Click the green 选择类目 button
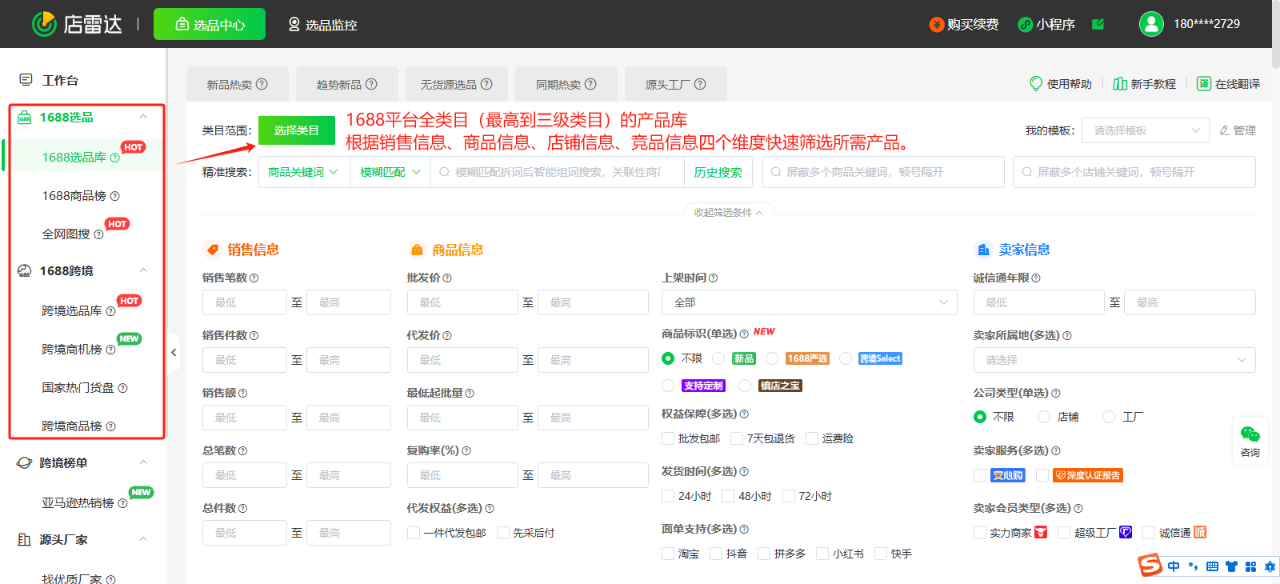The width and height of the screenshot is (1280, 584). click(x=297, y=130)
